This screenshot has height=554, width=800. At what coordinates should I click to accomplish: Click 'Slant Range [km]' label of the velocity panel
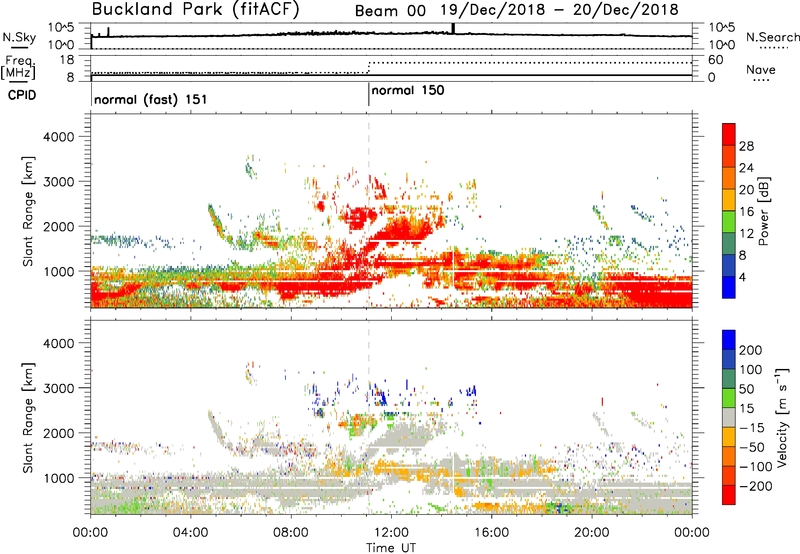pyautogui.click(x=28, y=417)
